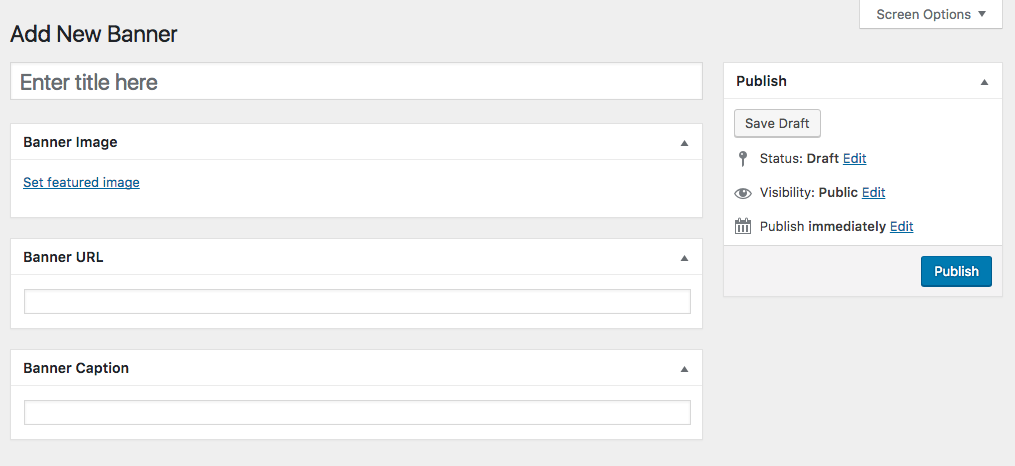
Task: Open the Set featured image link
Action: click(81, 183)
